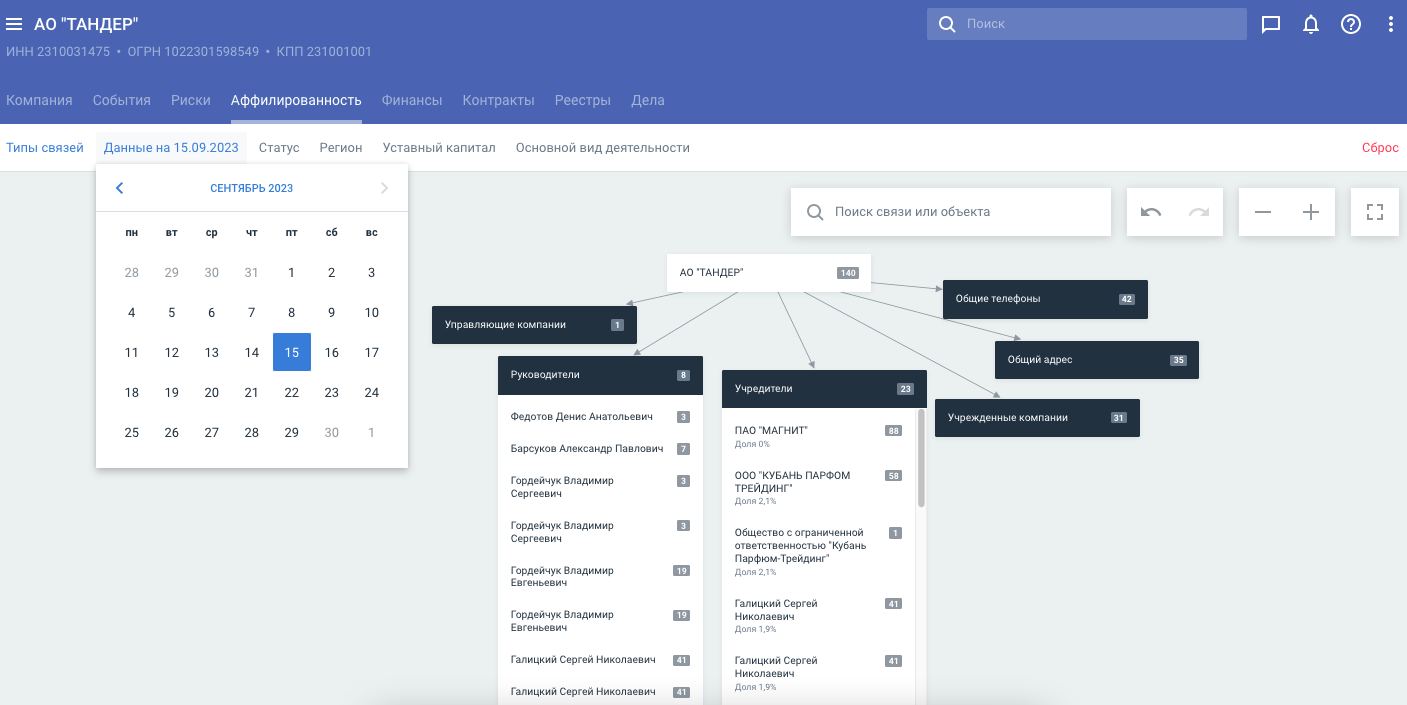1407x705 pixels.
Task: Zoom in the graph with plus
Action: point(1311,212)
